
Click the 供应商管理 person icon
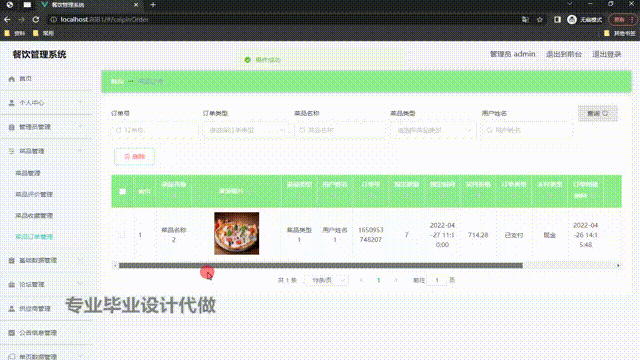click(11, 309)
